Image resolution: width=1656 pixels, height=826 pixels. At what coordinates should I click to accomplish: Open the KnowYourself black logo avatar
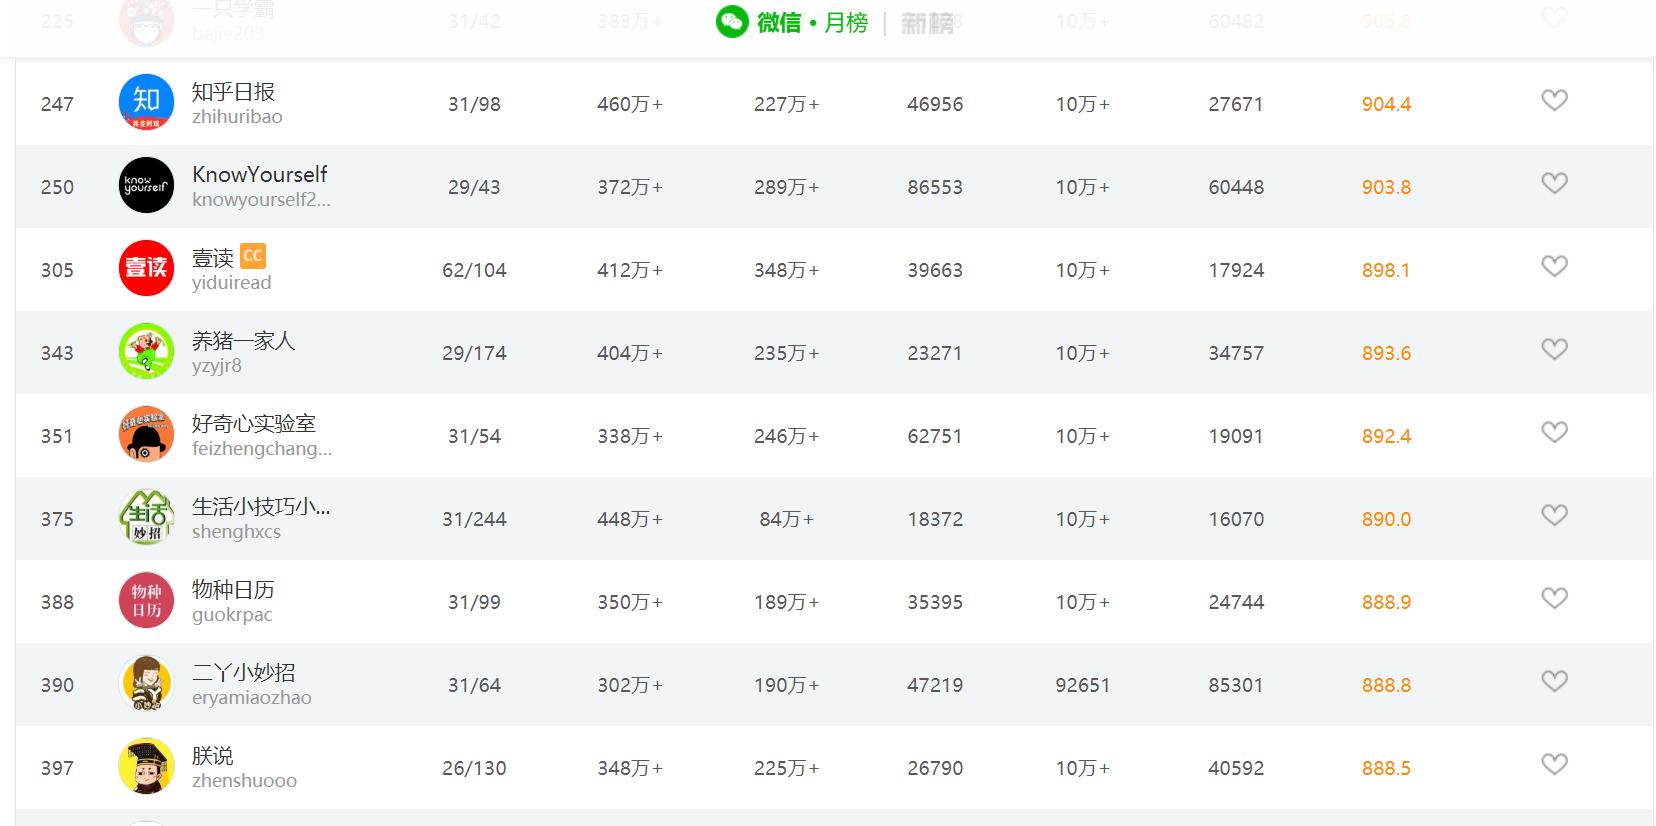(x=146, y=185)
